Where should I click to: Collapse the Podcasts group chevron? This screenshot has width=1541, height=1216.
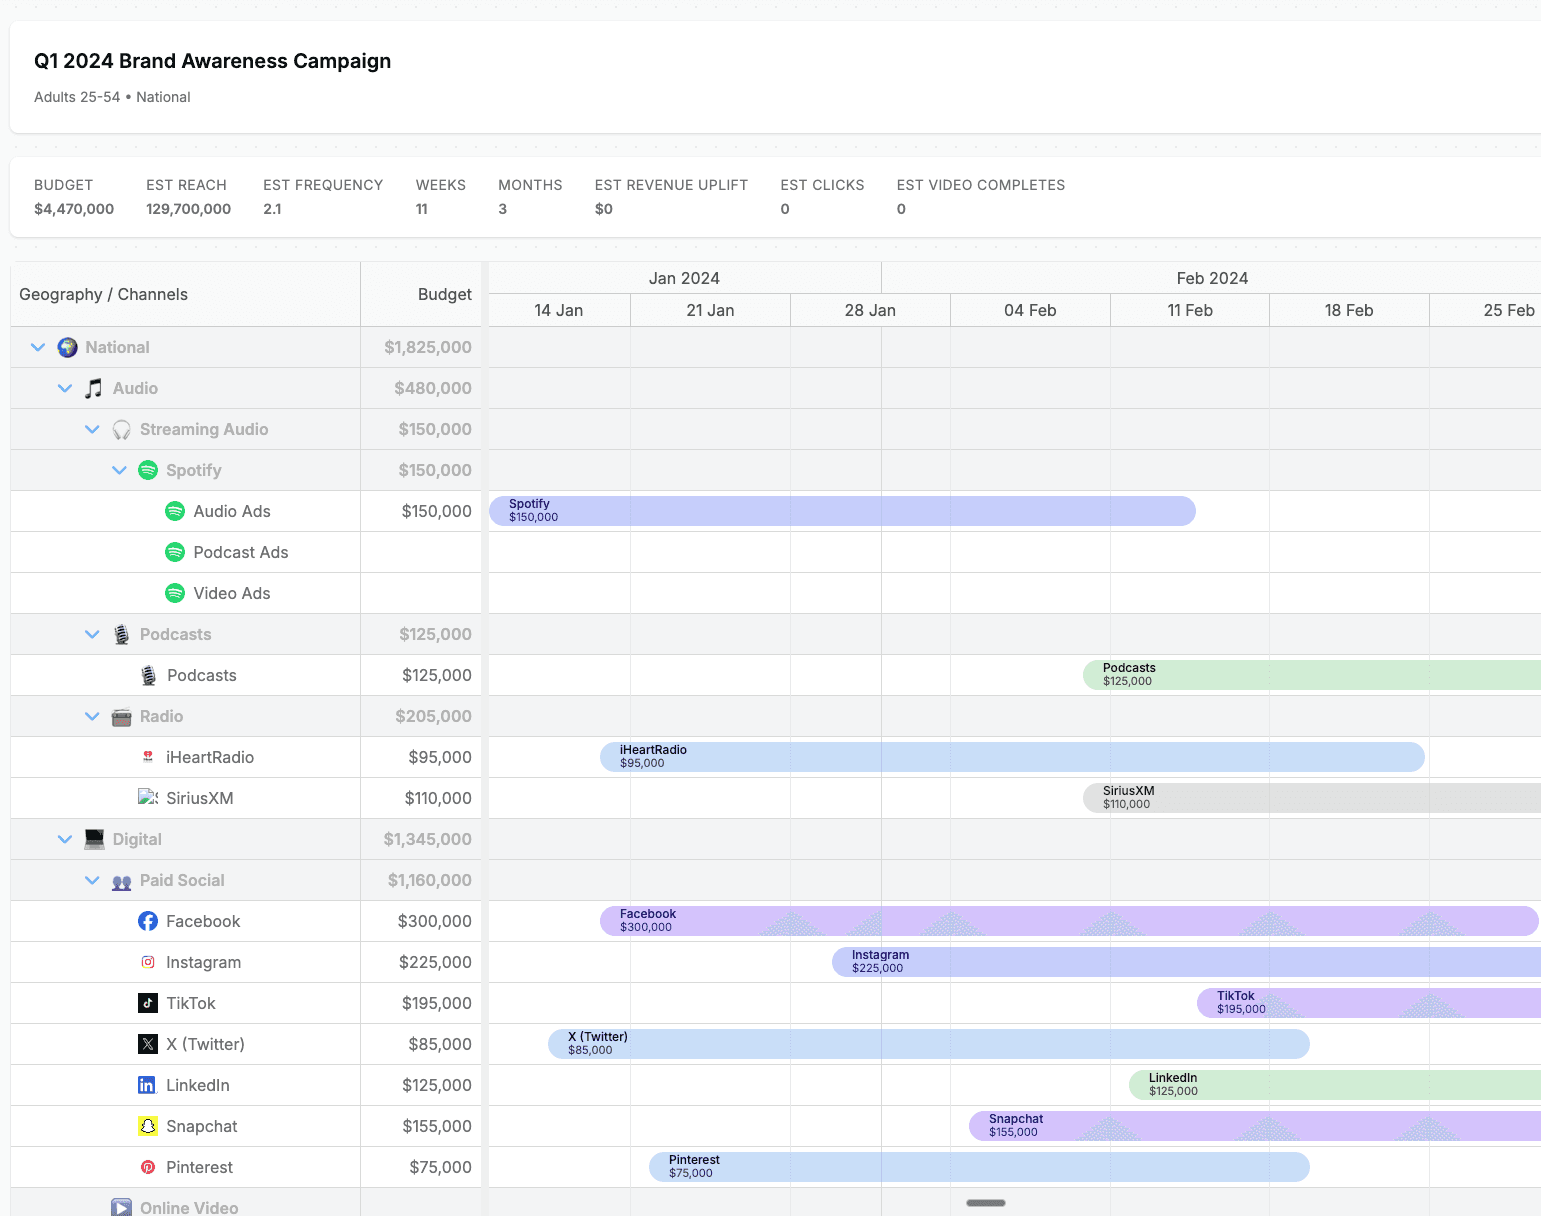[x=92, y=634]
